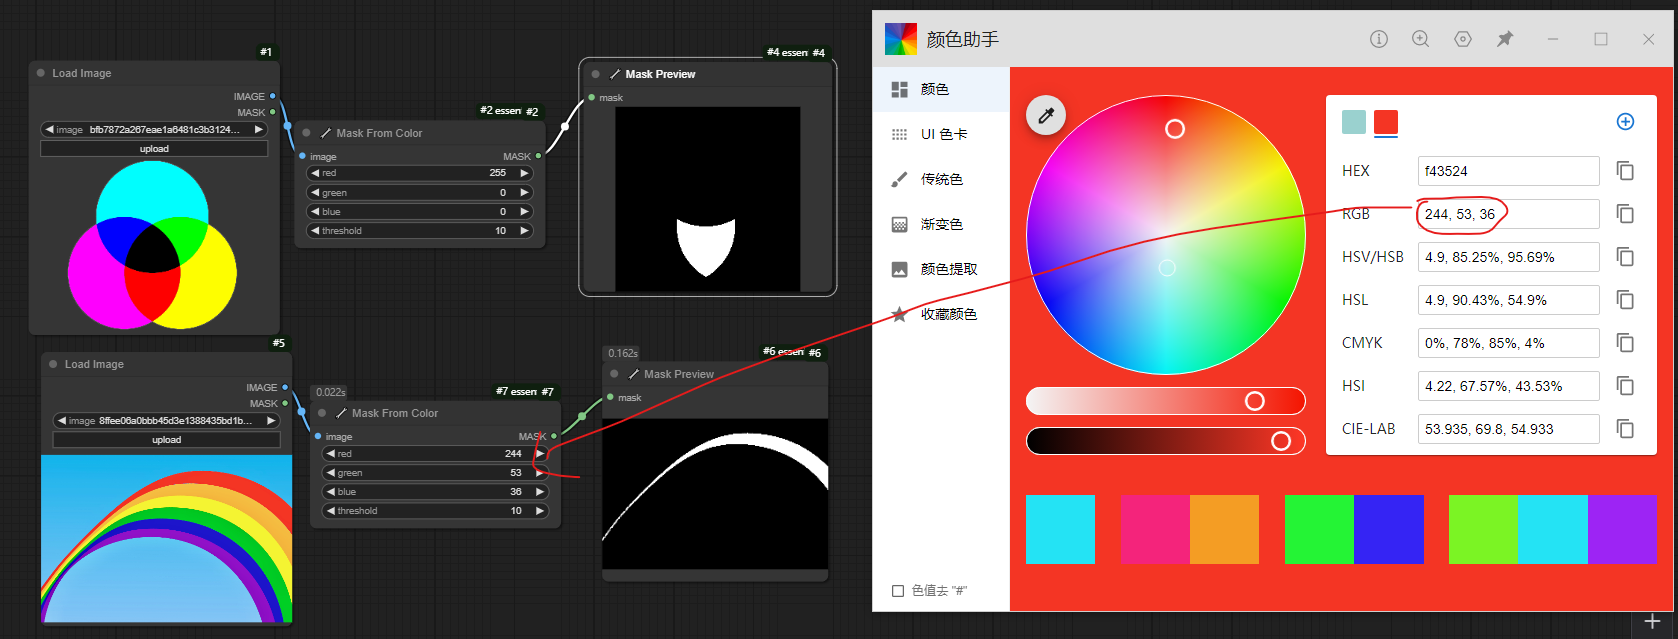The height and width of the screenshot is (639, 1678).
Task: Open the info icon in title bar
Action: pos(1378,39)
